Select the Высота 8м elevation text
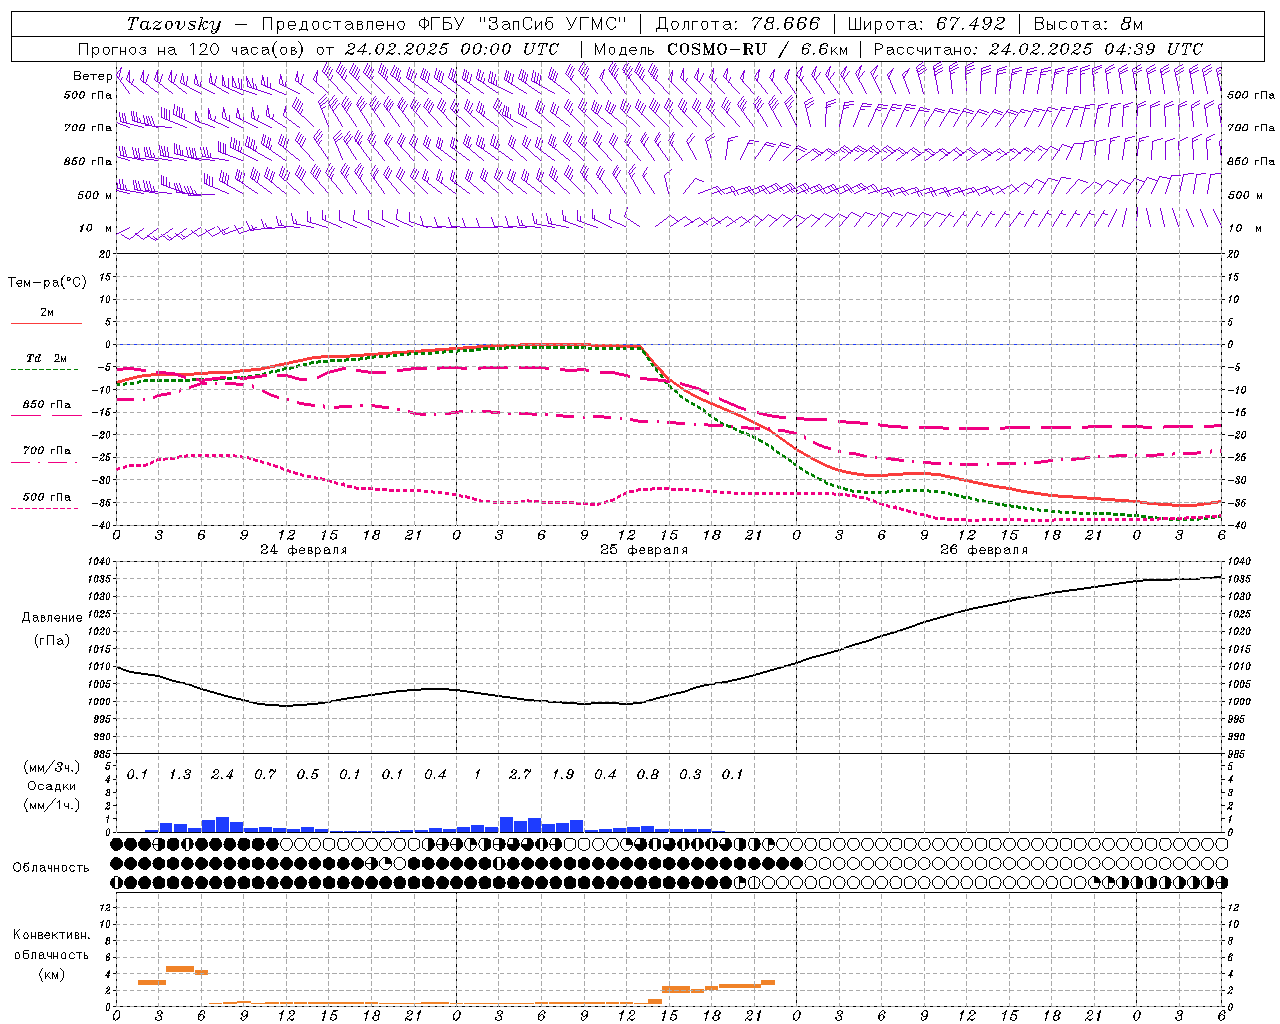This screenshot has width=1280, height=1024. click(1088, 24)
